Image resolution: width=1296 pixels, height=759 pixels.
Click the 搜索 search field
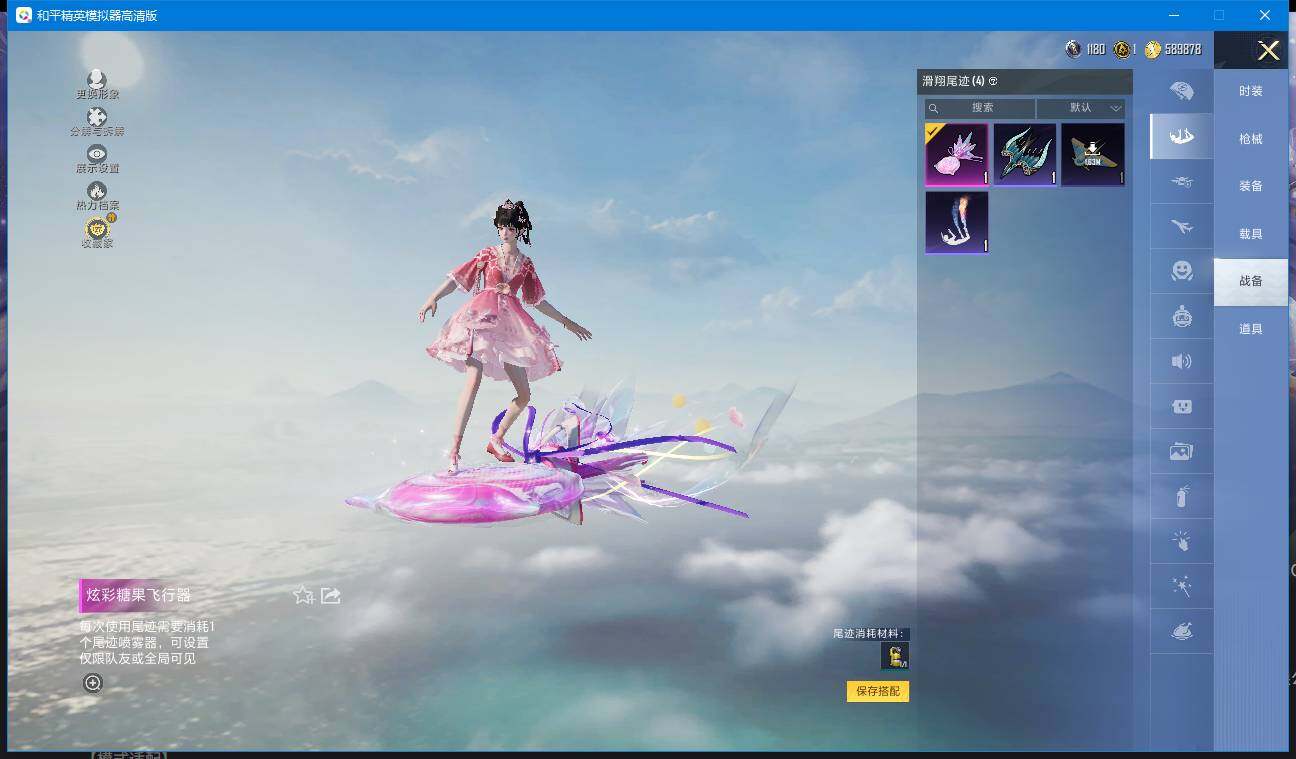980,108
